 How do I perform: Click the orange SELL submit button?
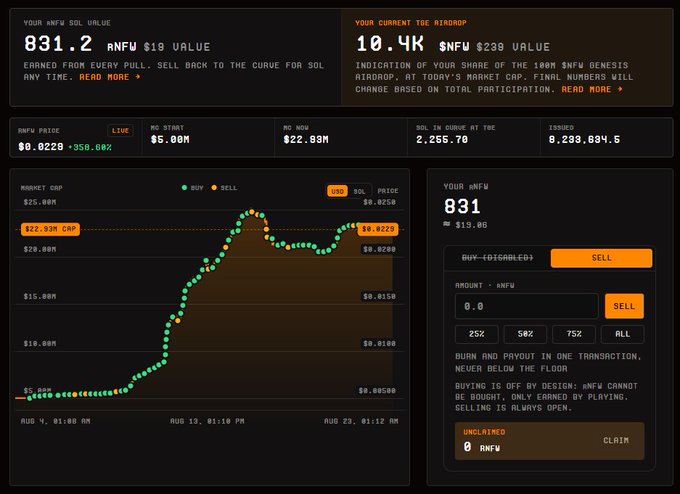pos(624,306)
